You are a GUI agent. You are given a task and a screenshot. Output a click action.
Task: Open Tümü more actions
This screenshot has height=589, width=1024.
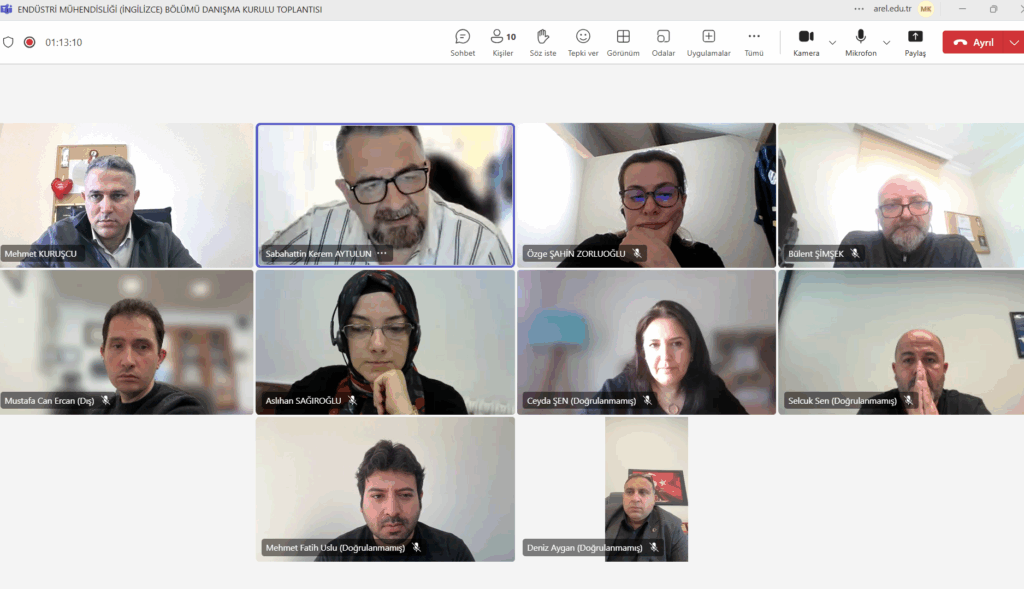pos(754,42)
